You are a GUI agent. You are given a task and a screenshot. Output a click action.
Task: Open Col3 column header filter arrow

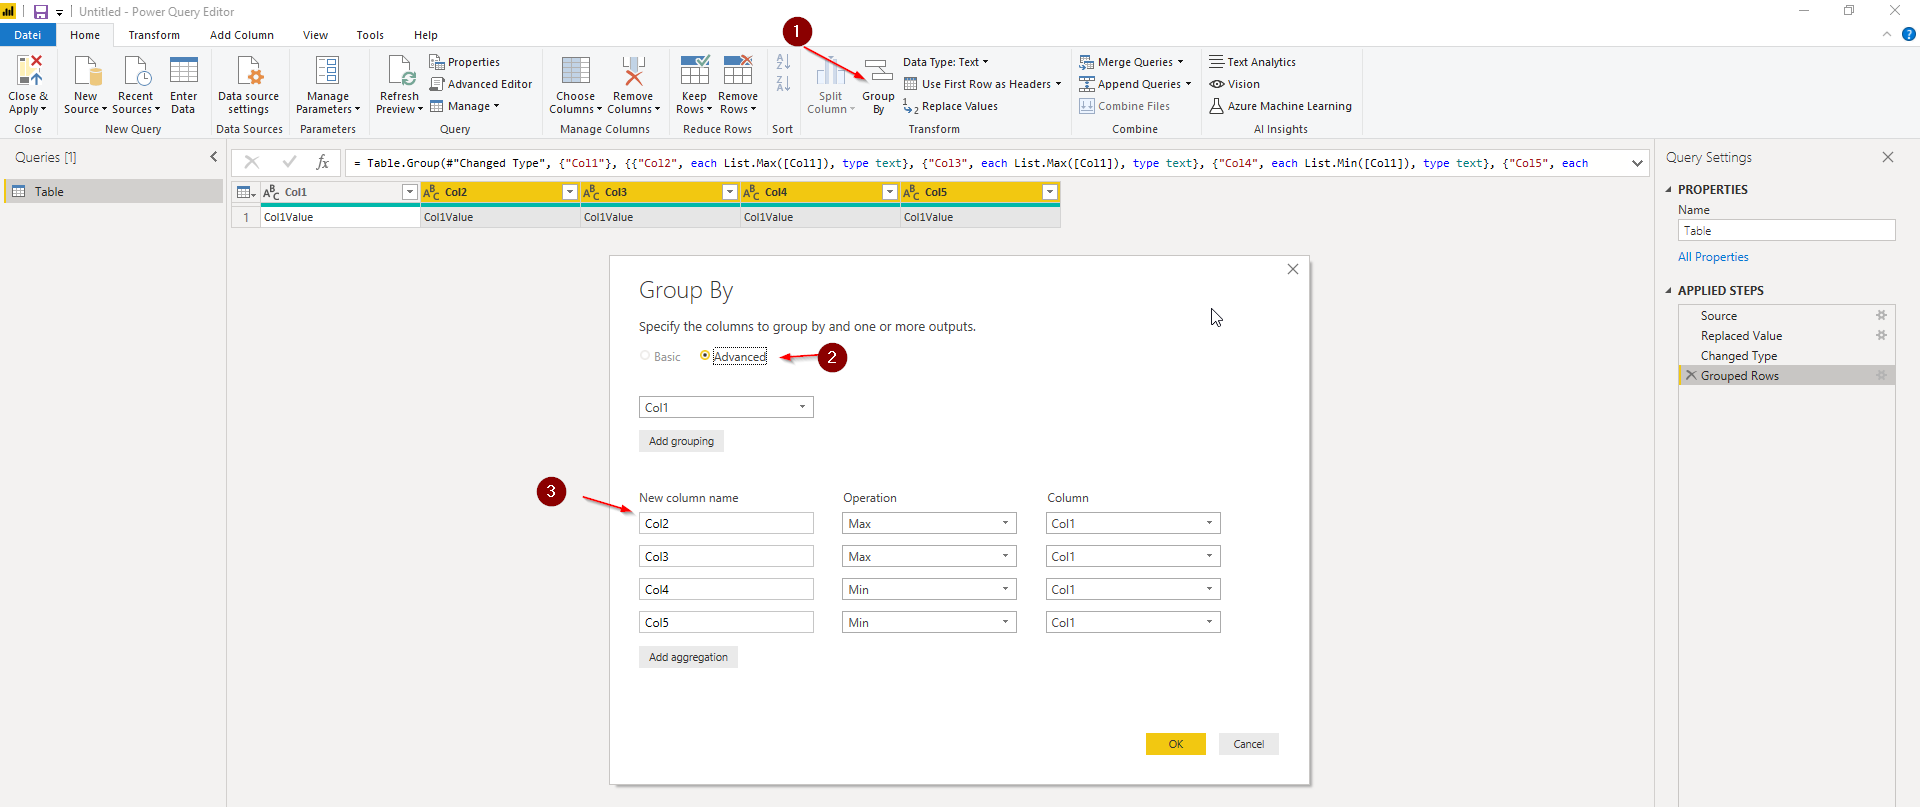tap(729, 192)
